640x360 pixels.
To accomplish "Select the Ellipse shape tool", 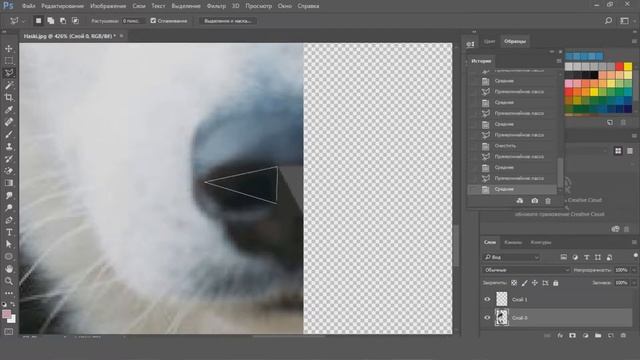I will click(9, 257).
